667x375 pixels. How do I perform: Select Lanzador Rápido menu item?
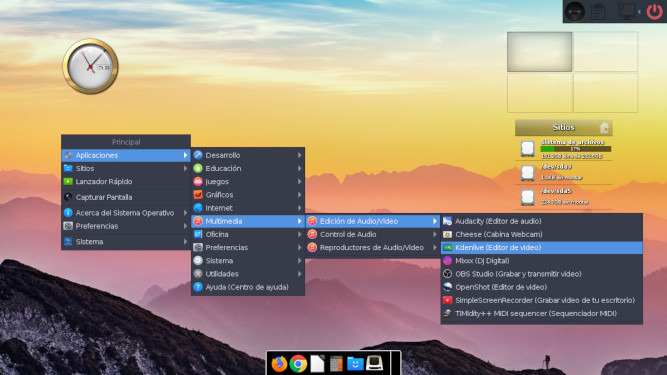pyautogui.click(x=126, y=182)
